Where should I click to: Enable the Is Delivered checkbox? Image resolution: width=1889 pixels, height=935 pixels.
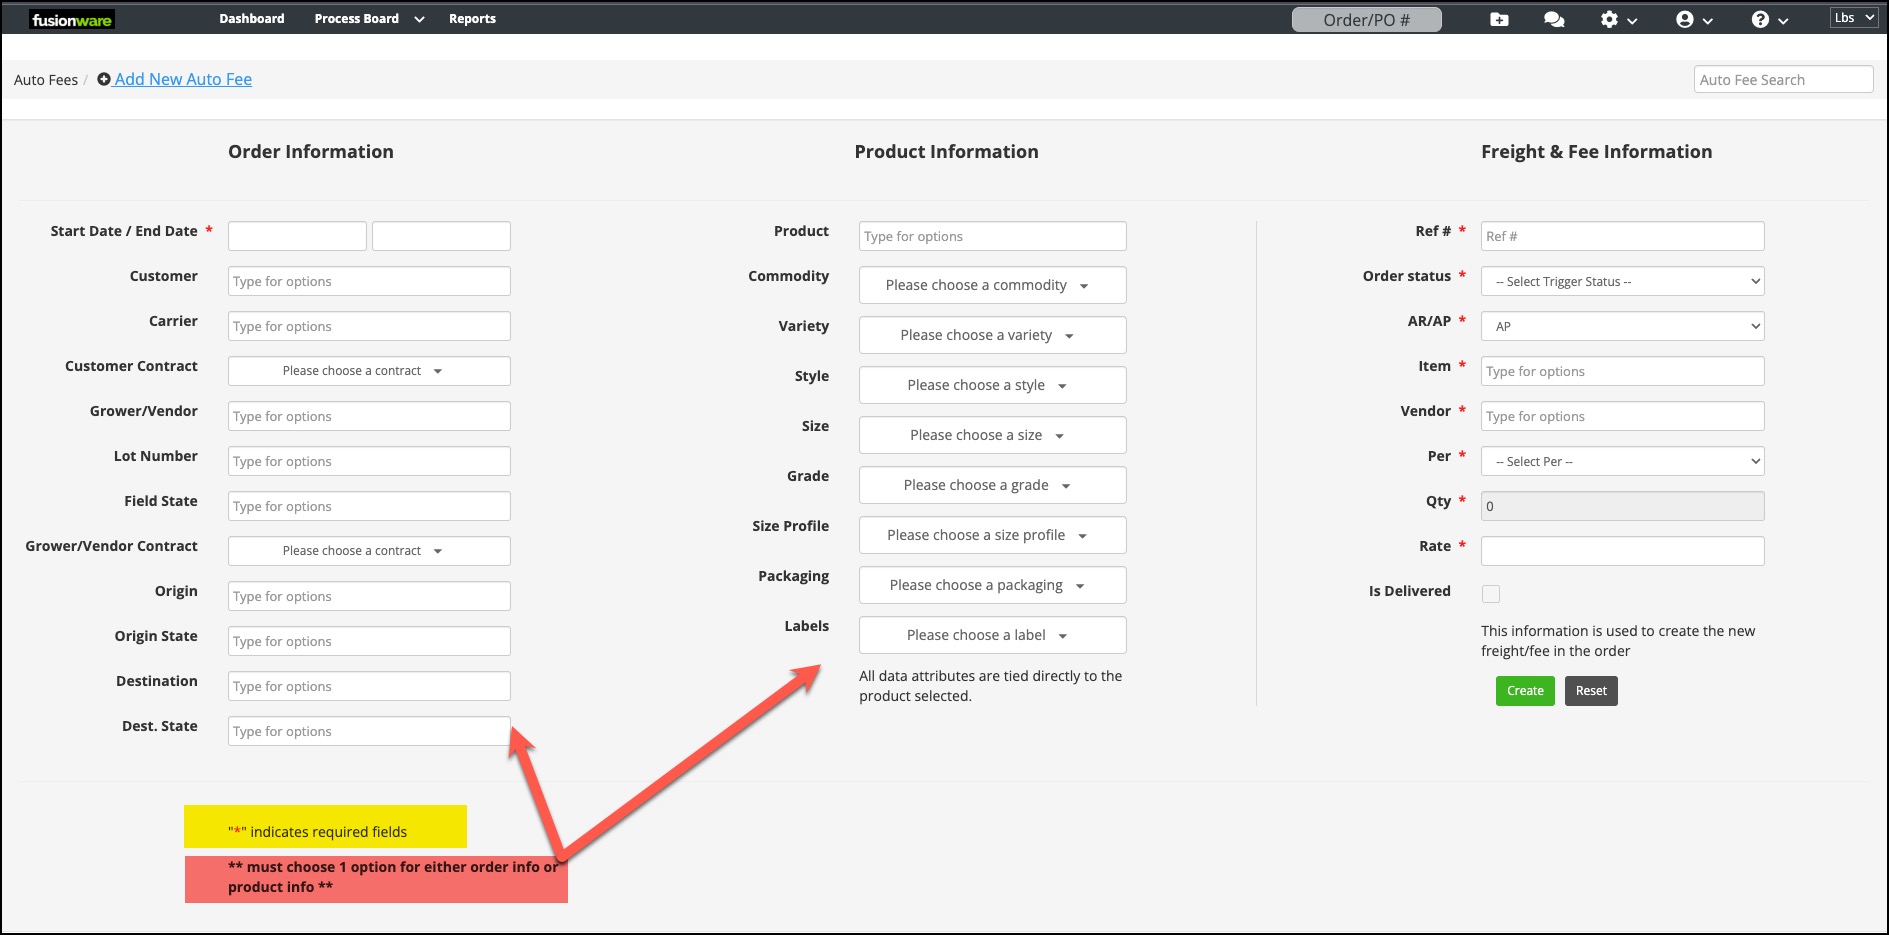tap(1491, 593)
